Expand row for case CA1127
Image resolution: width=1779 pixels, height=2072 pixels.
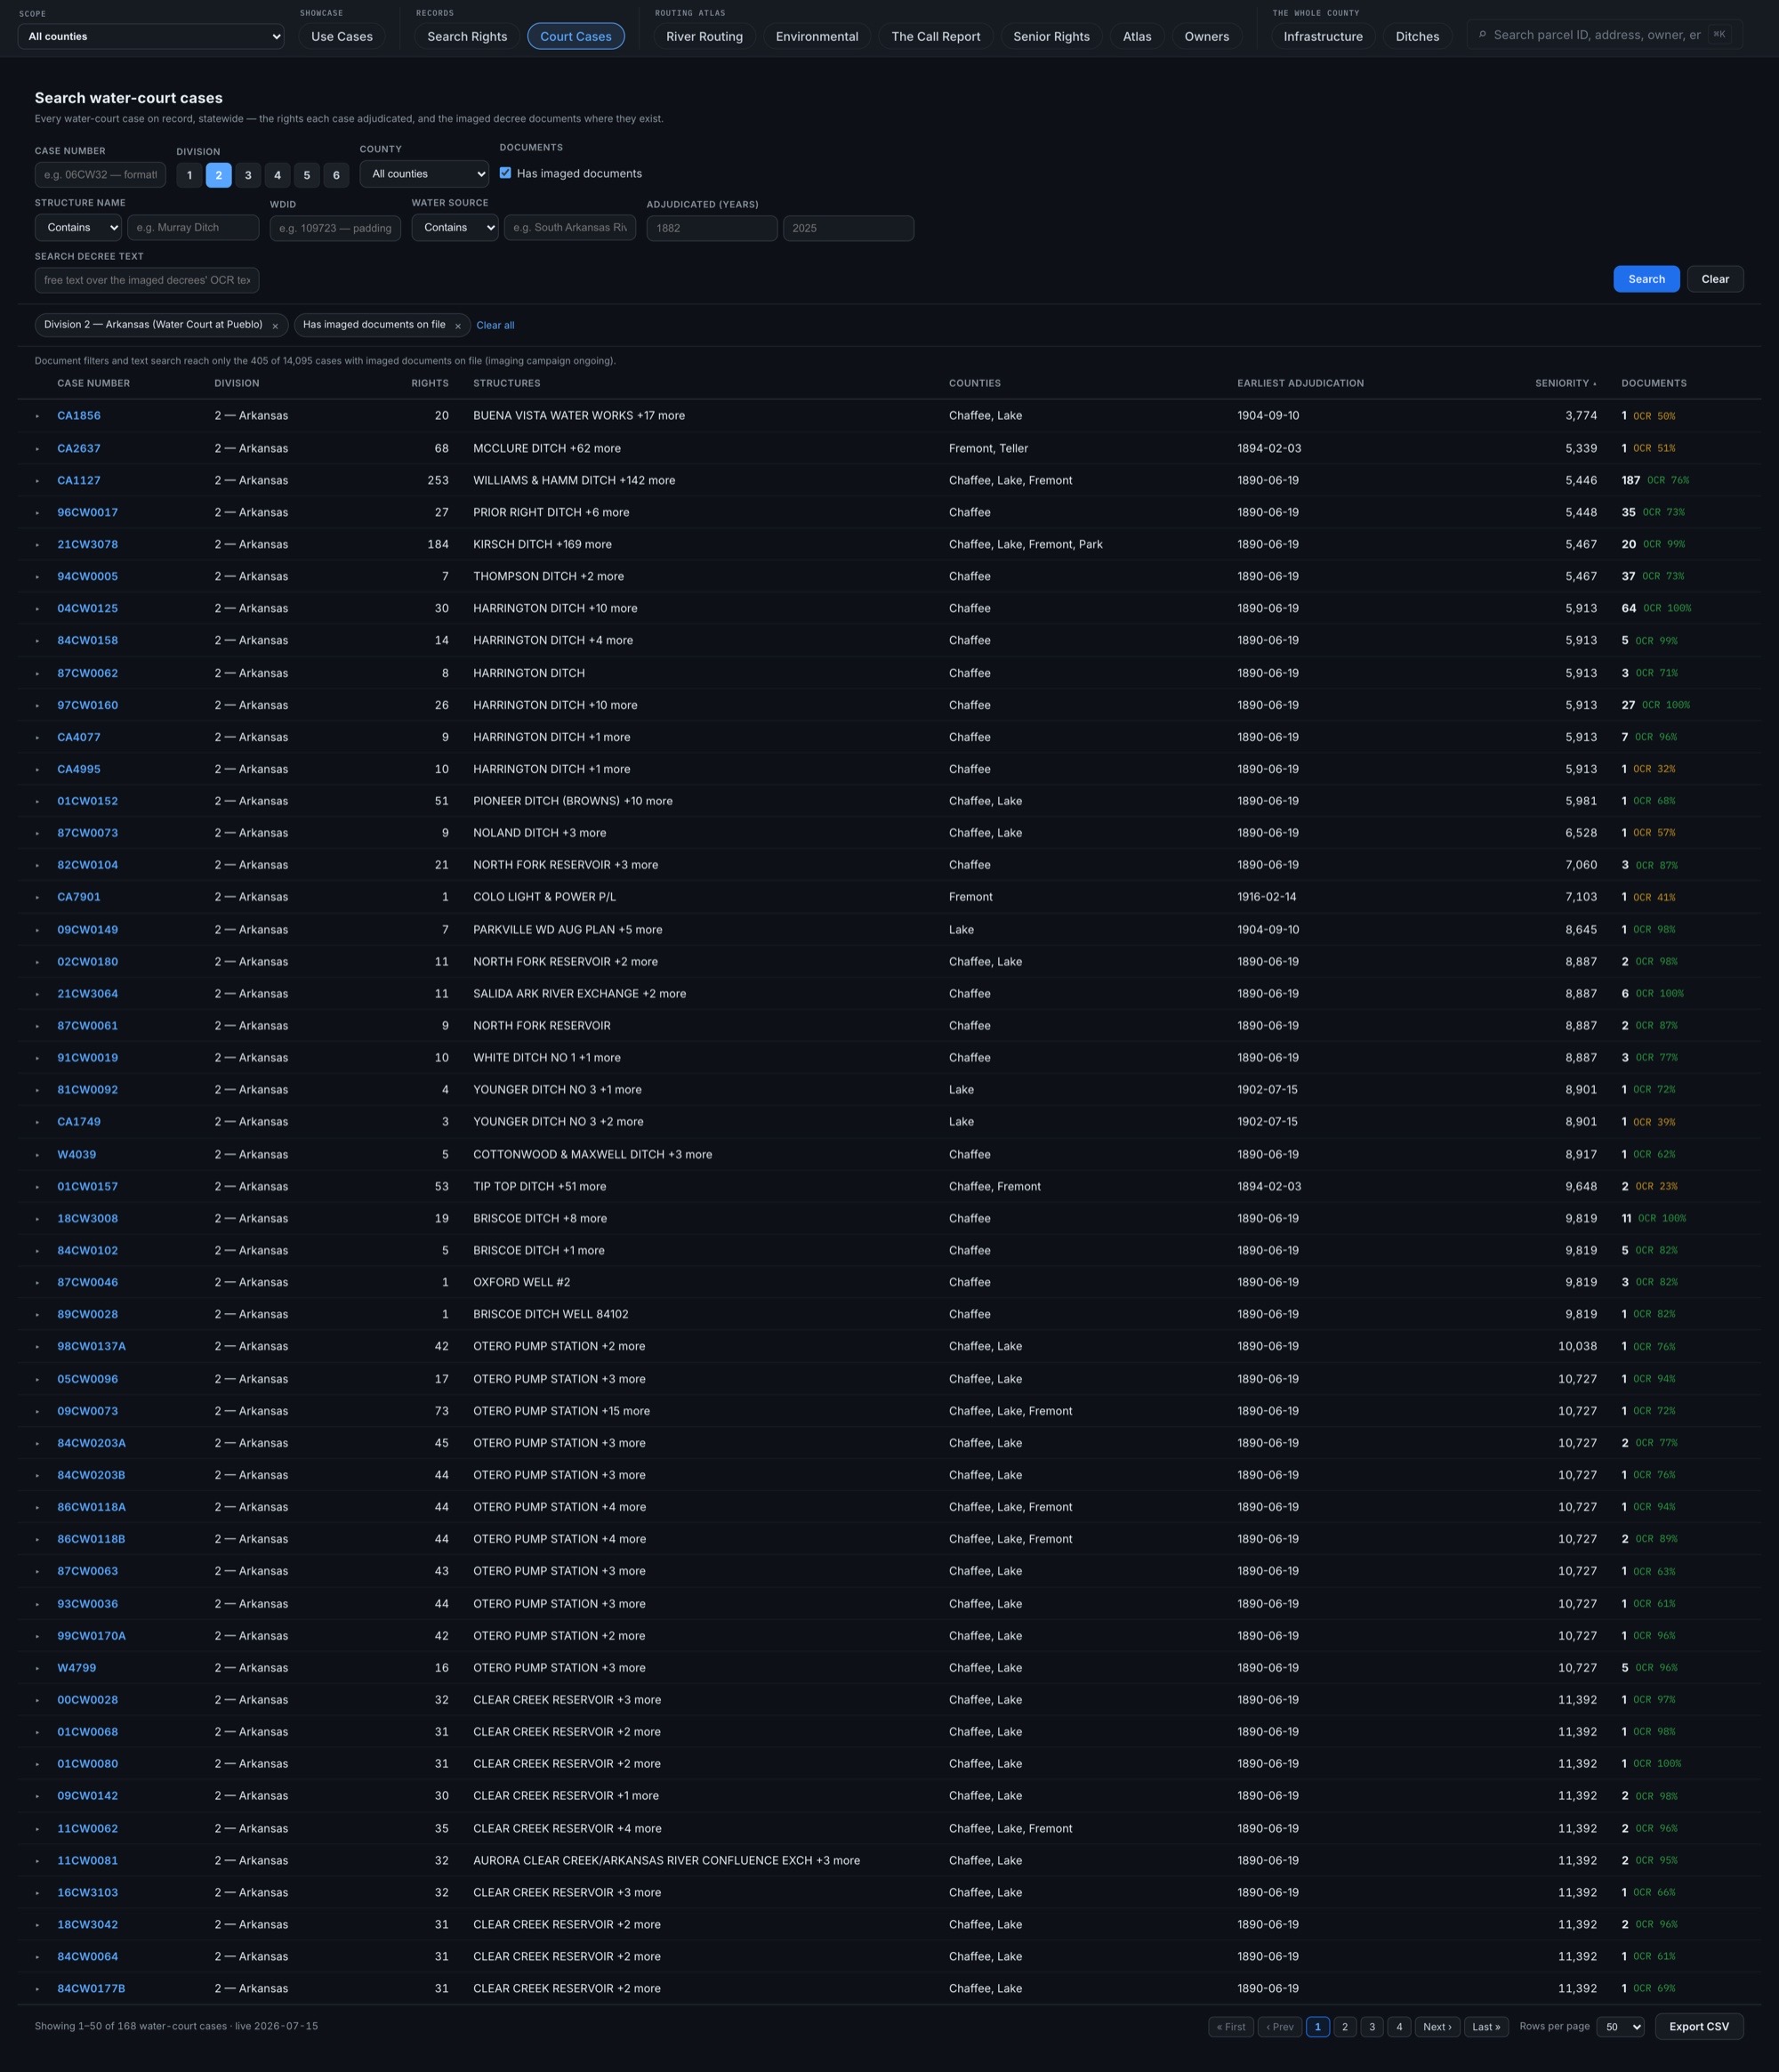[x=38, y=481]
